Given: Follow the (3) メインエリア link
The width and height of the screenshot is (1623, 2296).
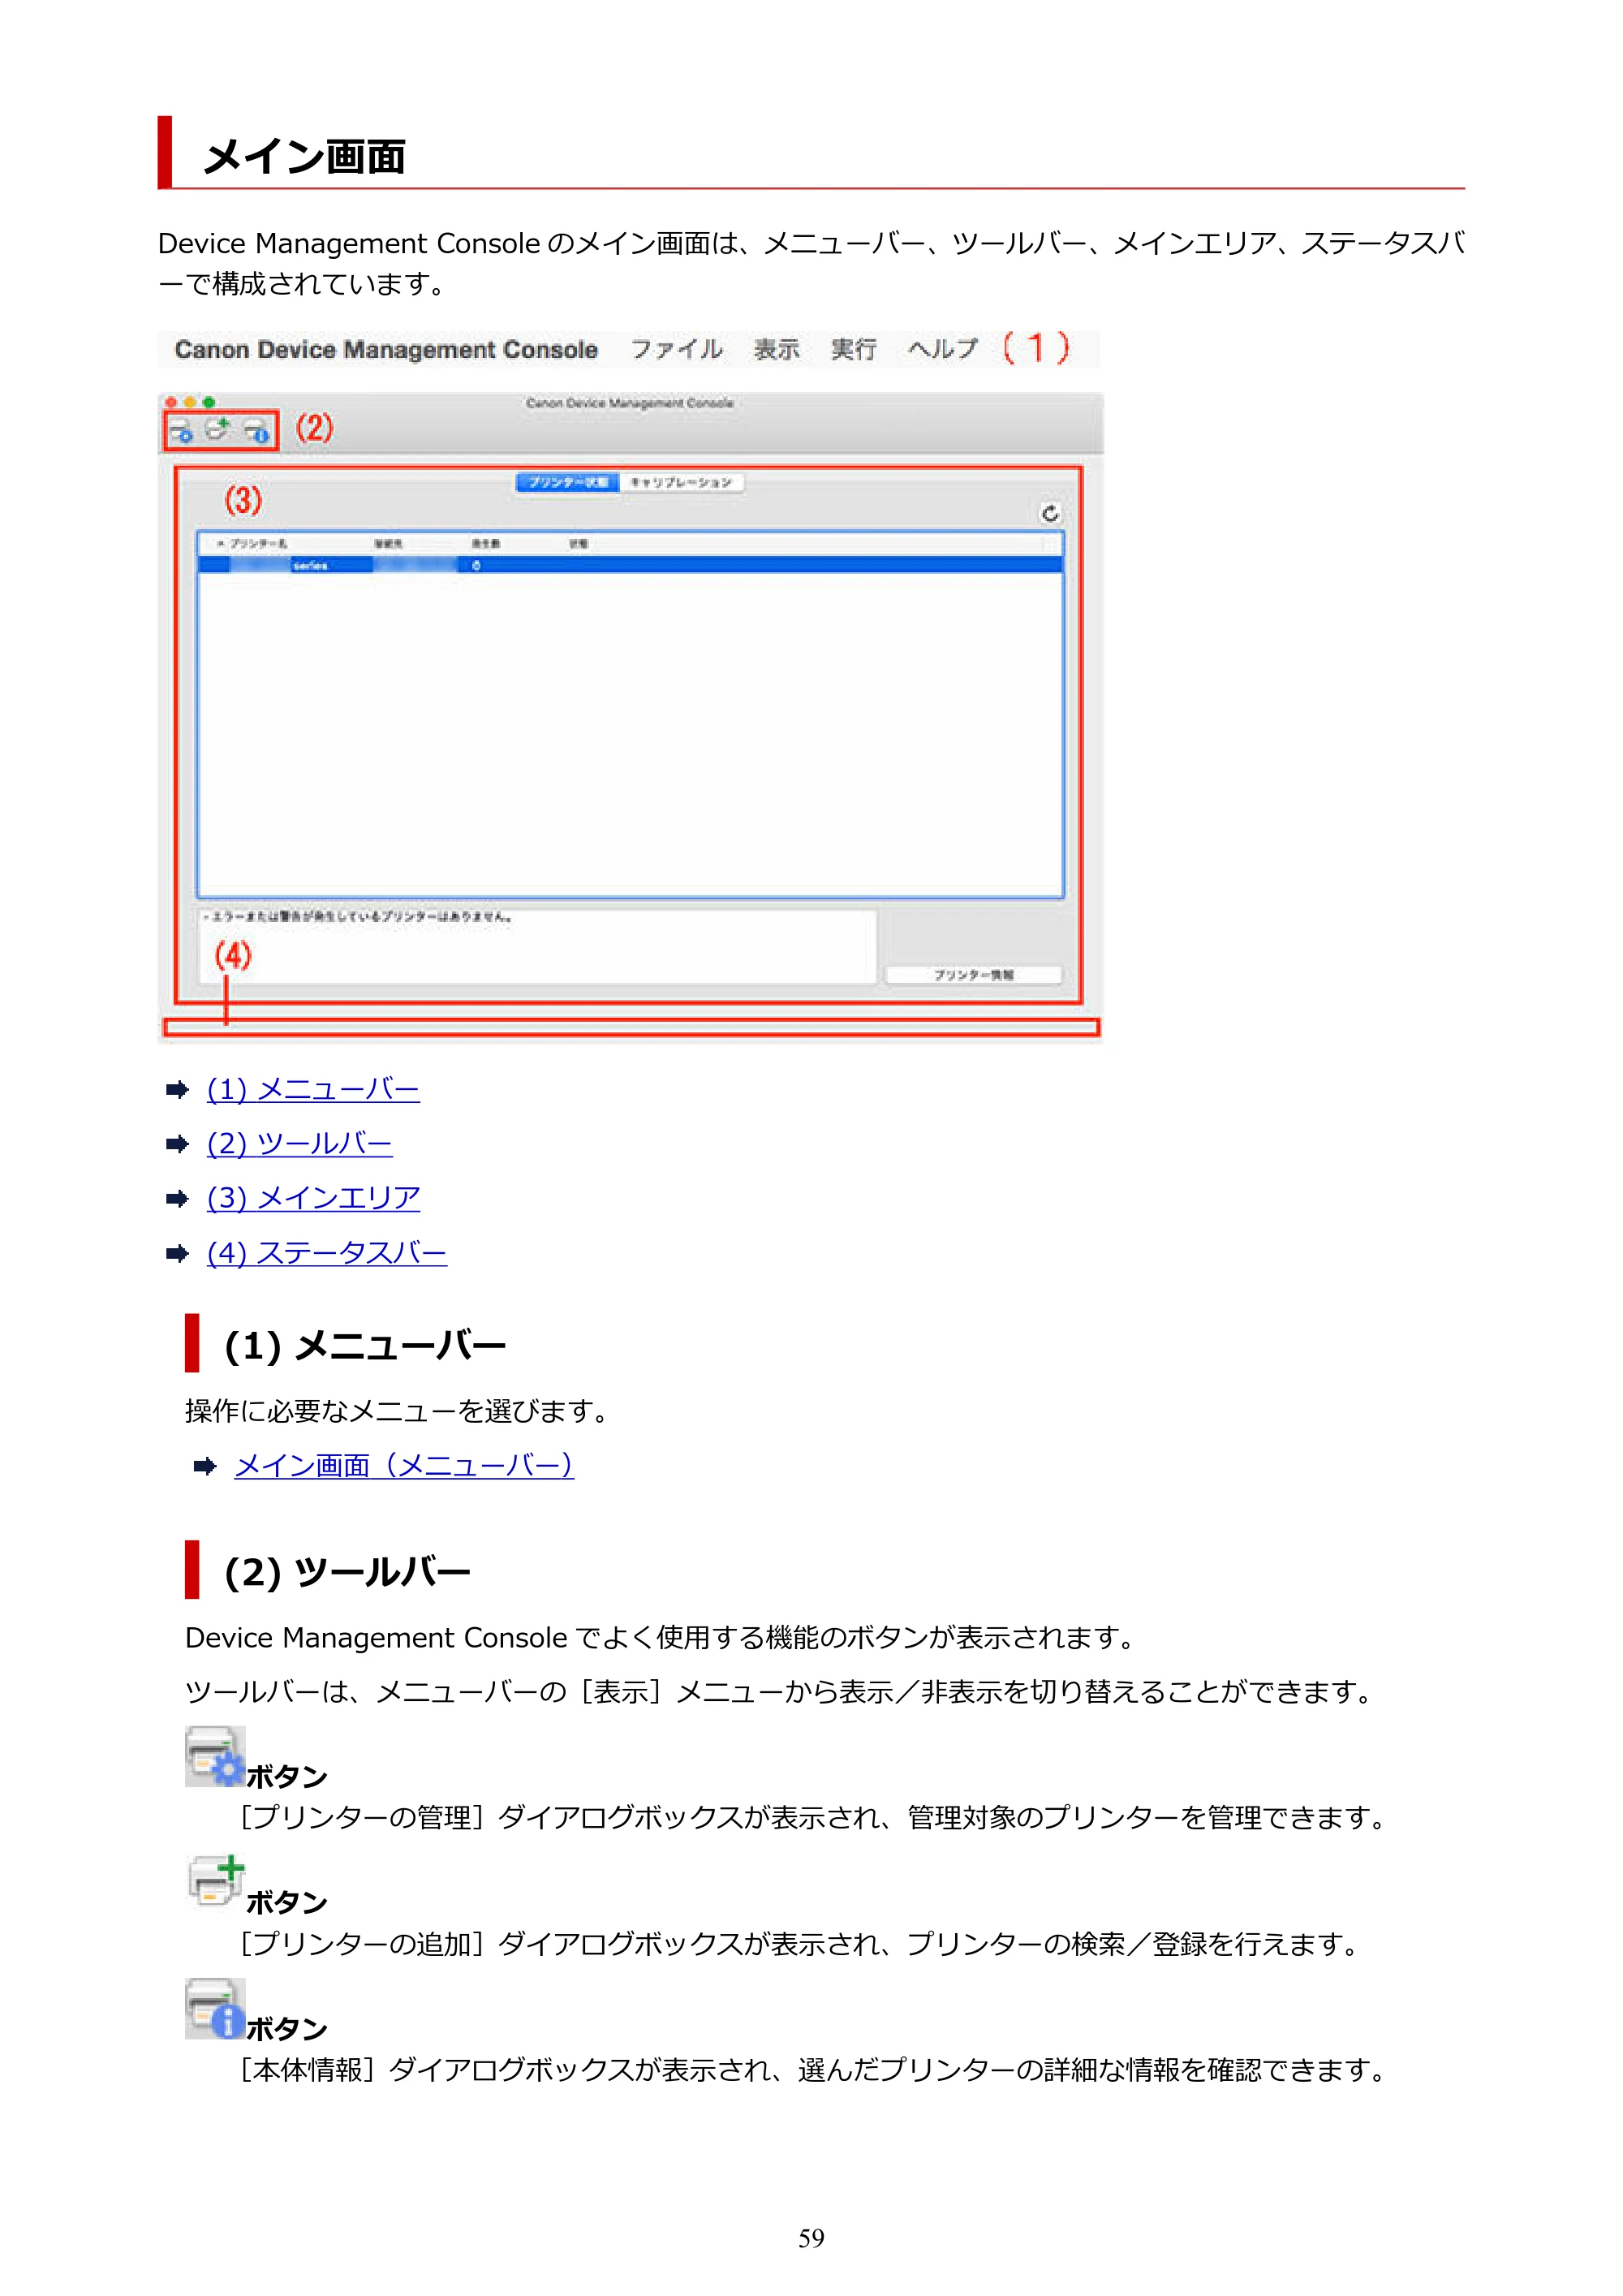Looking at the screenshot, I should pos(313,1198).
